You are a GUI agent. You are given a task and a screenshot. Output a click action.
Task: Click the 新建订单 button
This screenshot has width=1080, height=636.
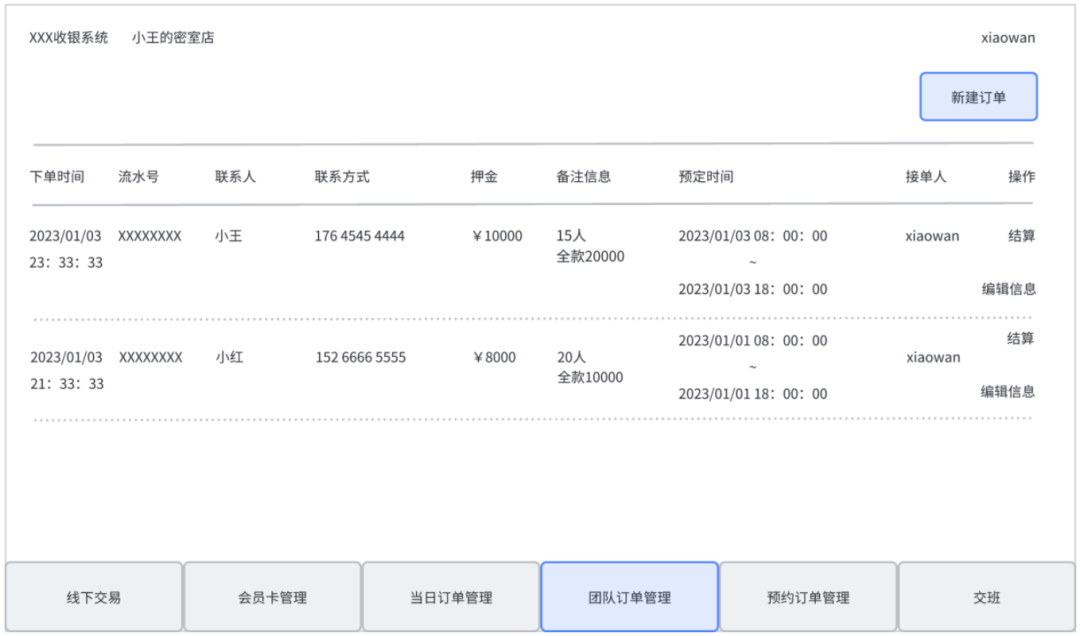(978, 96)
